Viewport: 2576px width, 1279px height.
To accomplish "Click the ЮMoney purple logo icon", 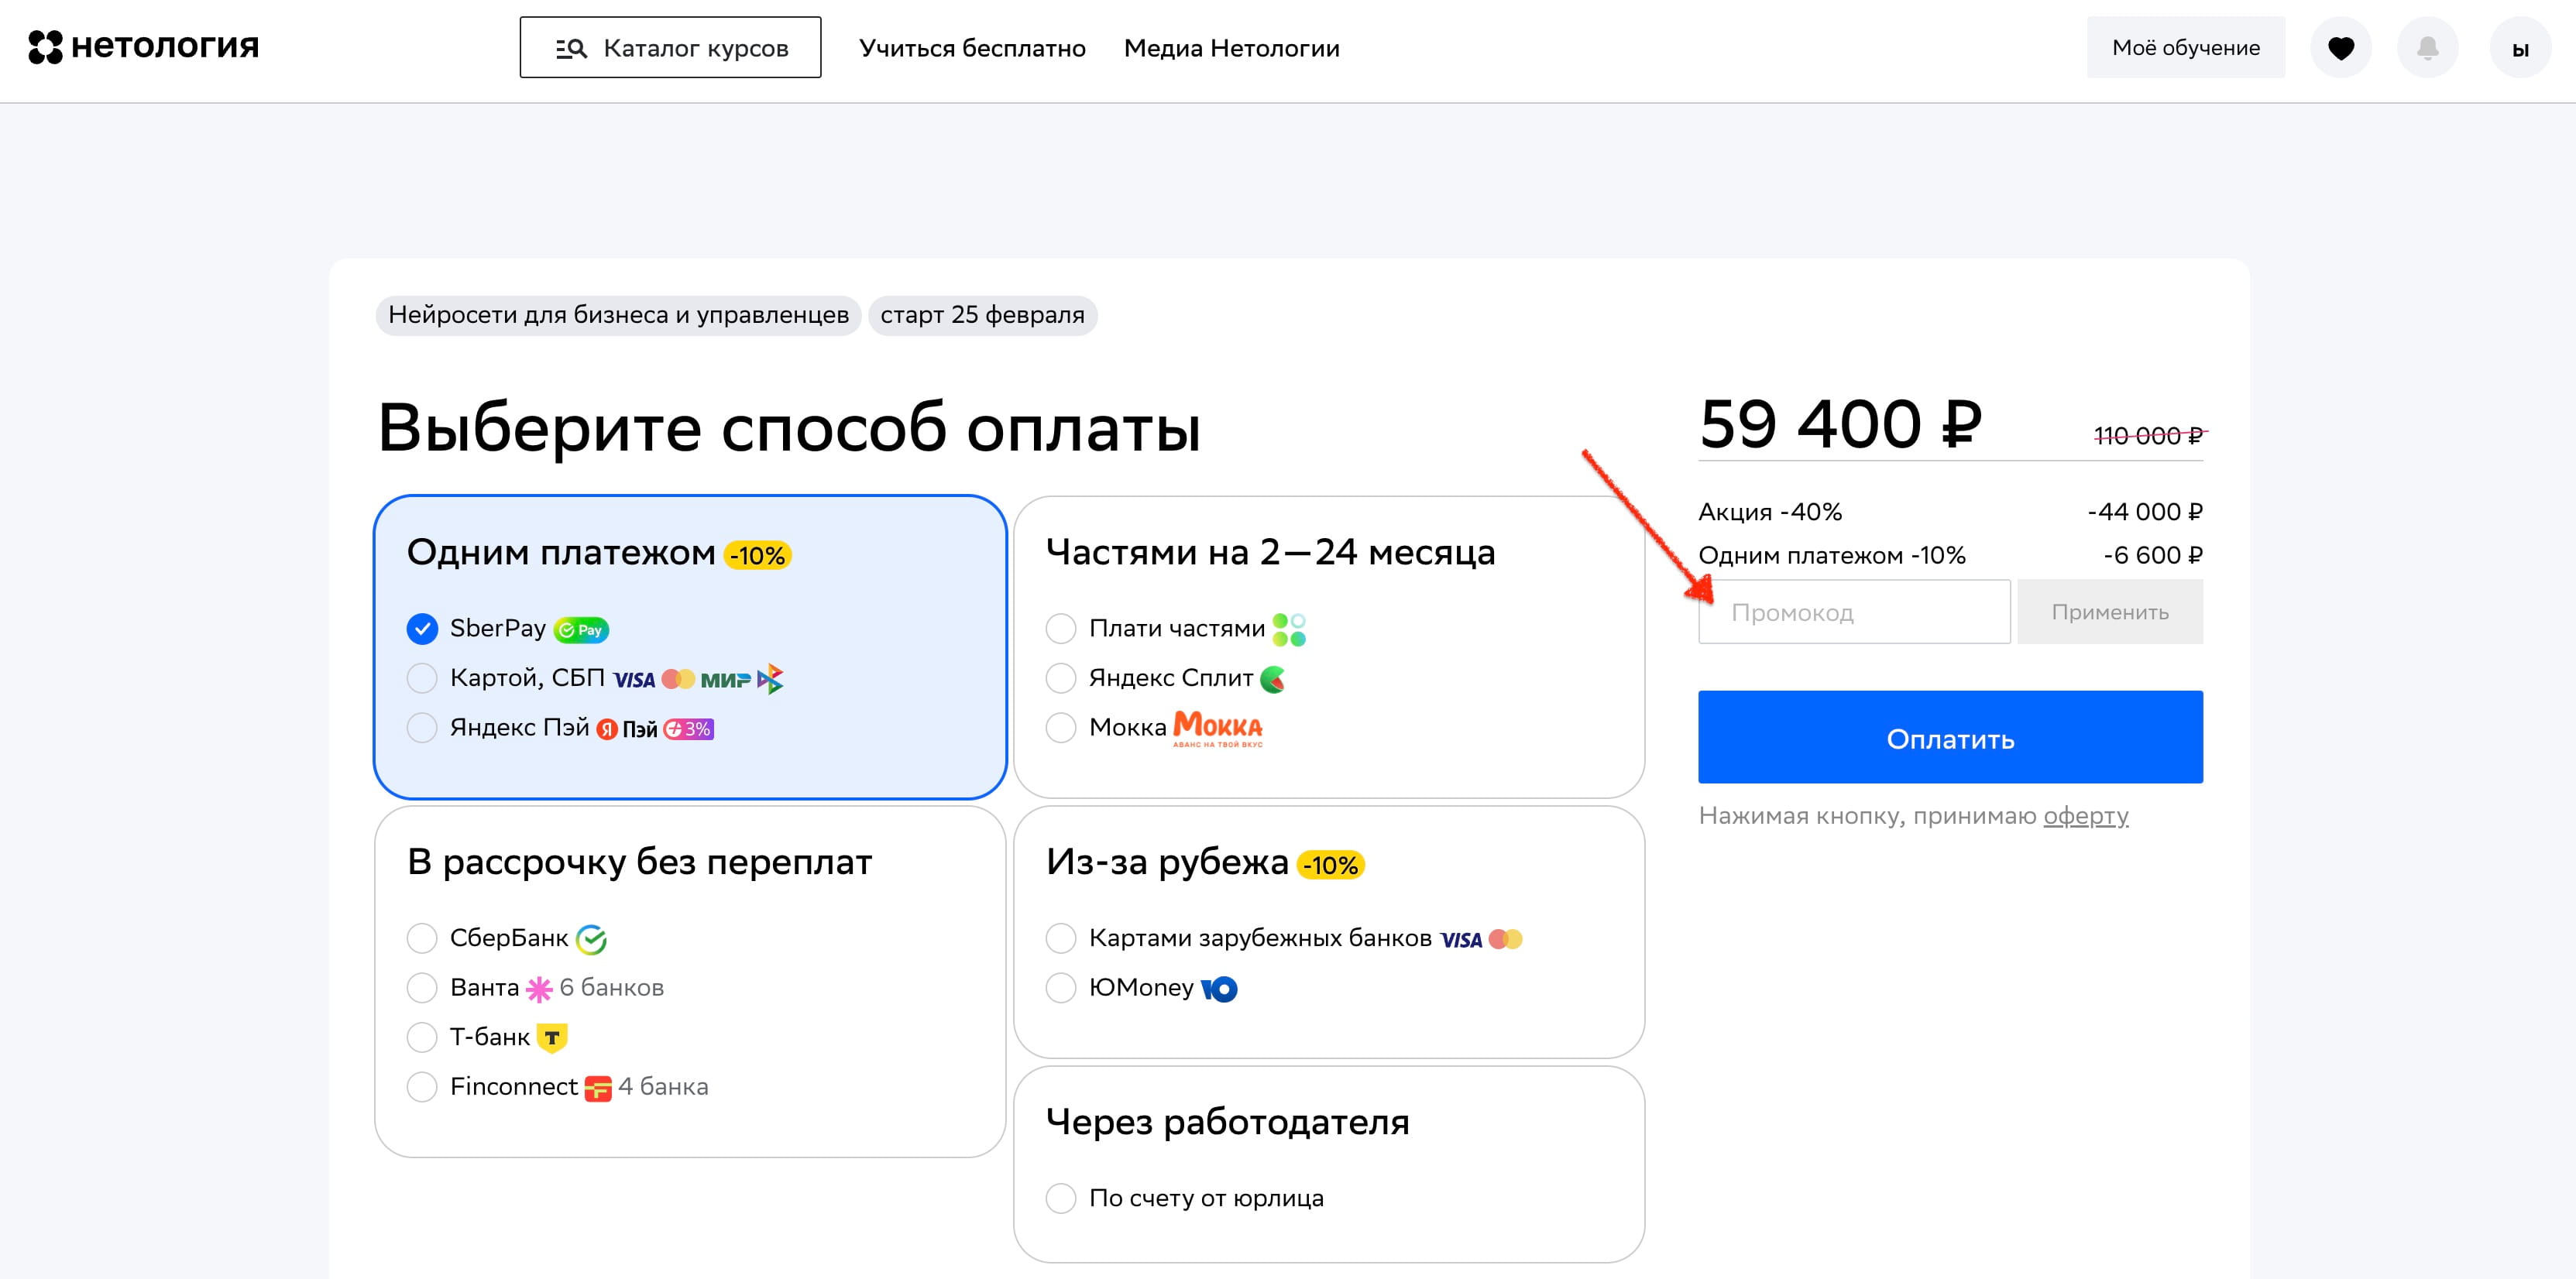I will [1219, 989].
